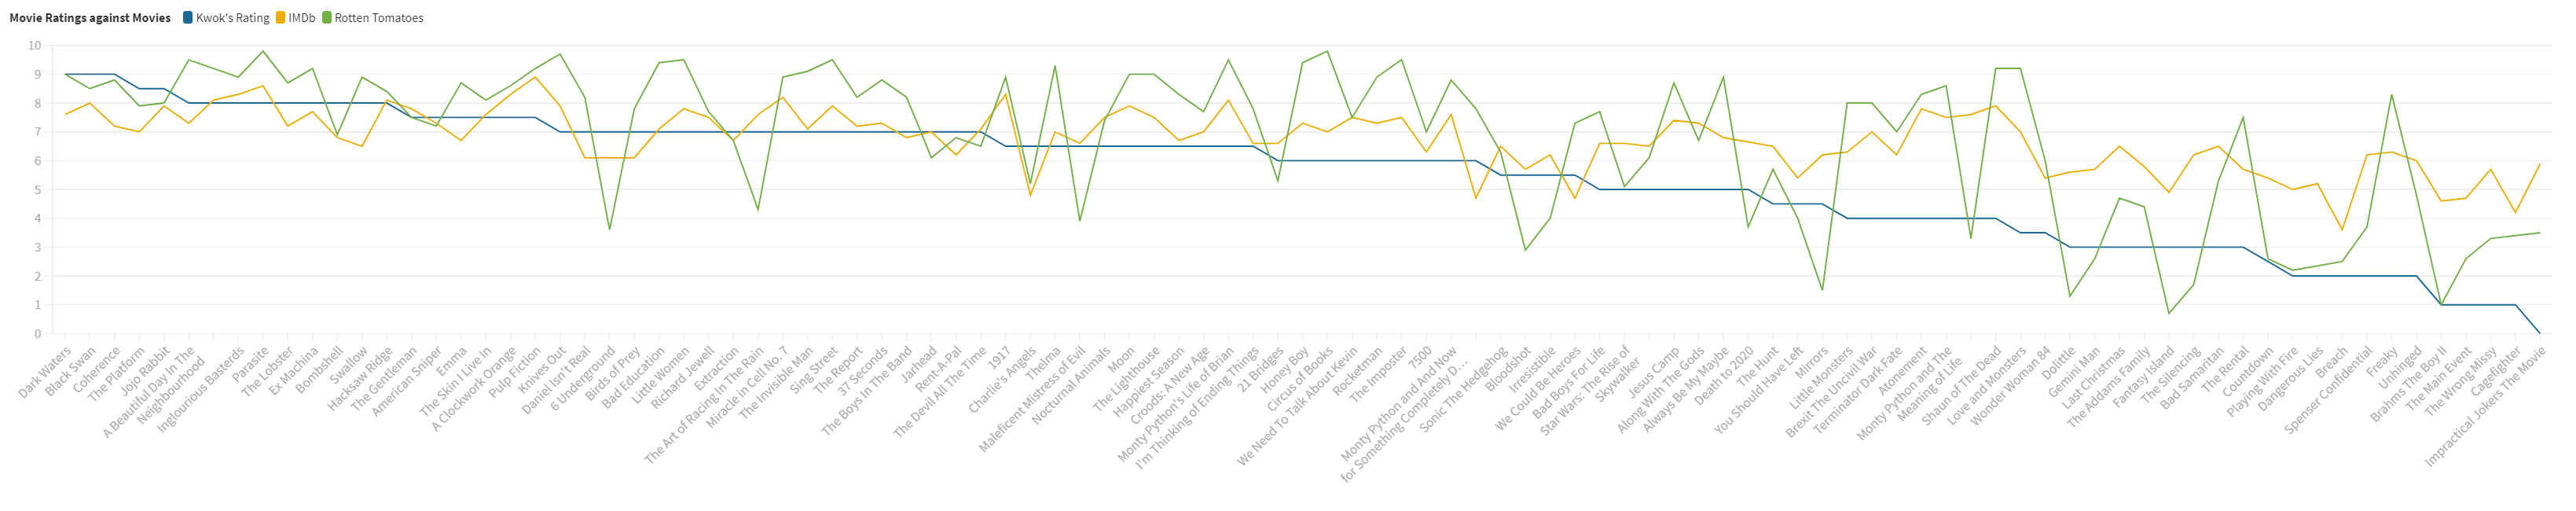Pick the 1917 movie label
The image size is (2576, 511).
(x=1000, y=358)
